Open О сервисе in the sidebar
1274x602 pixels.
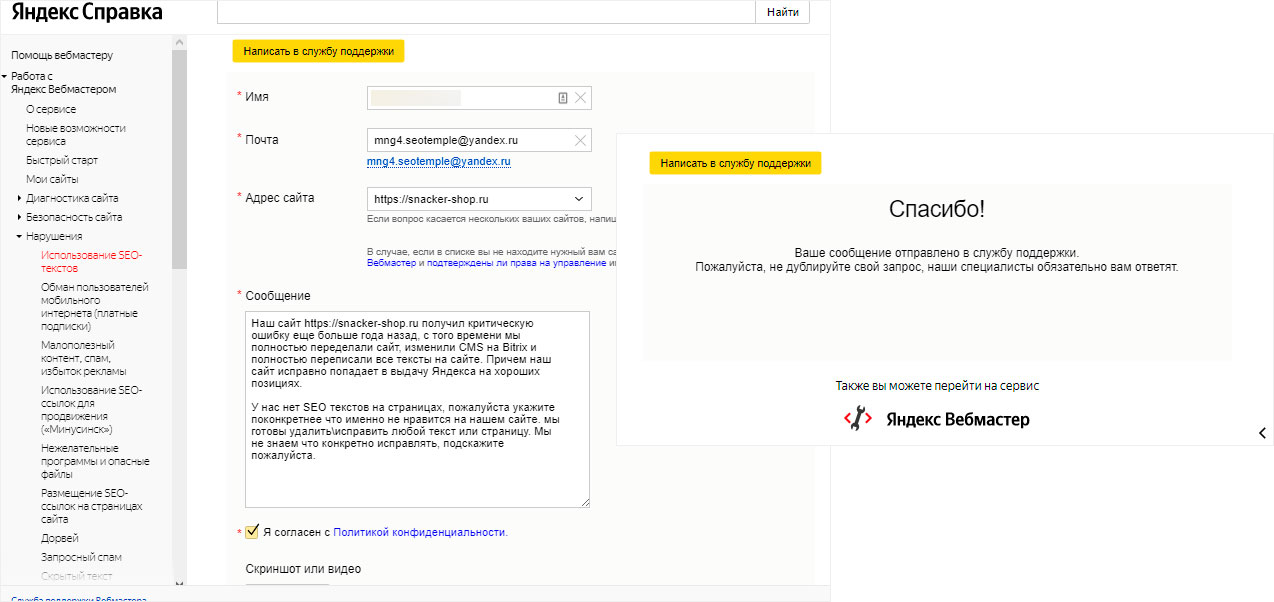point(51,109)
